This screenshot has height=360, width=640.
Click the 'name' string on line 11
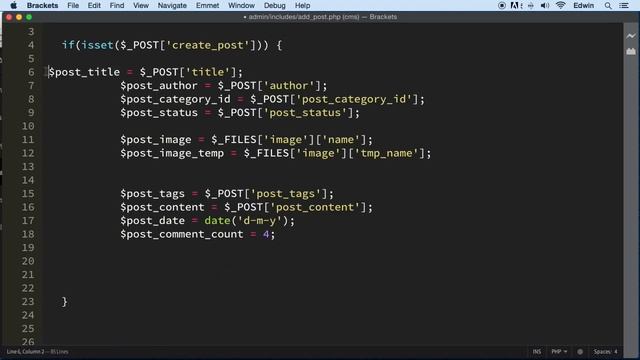tap(341, 140)
